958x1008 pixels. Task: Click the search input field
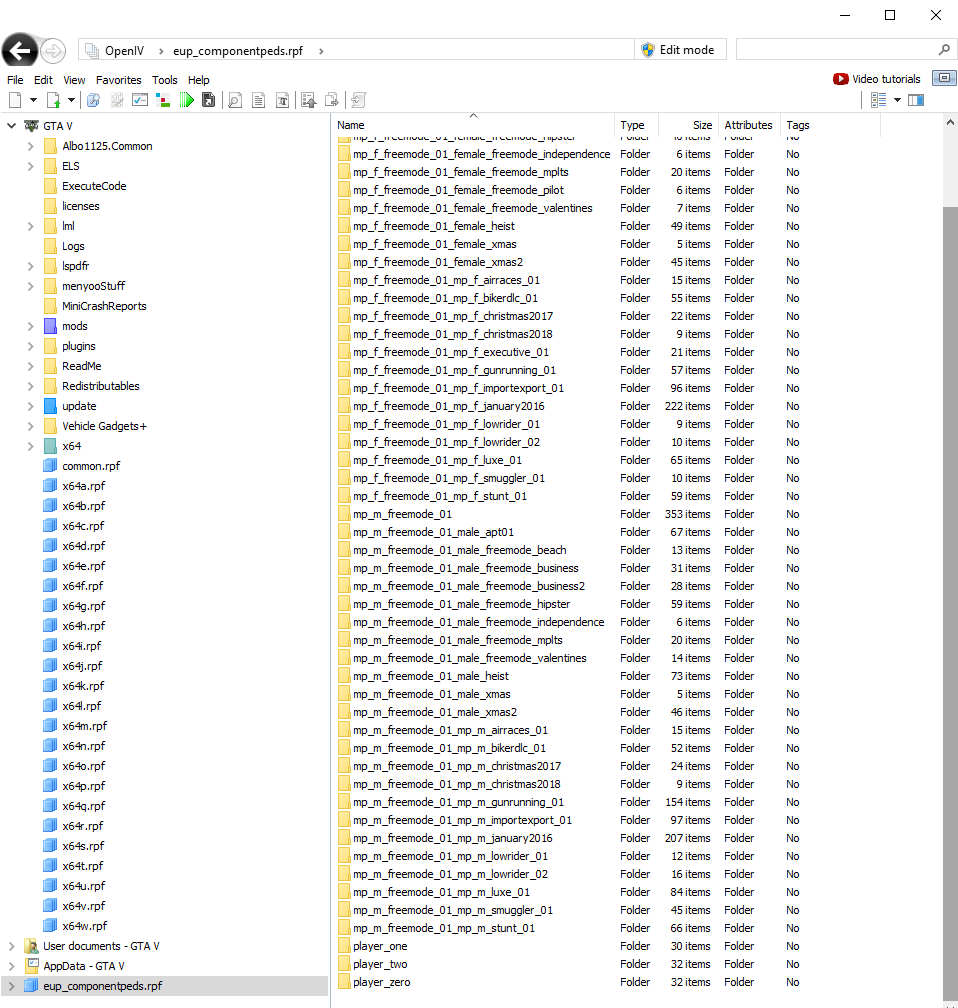point(834,50)
